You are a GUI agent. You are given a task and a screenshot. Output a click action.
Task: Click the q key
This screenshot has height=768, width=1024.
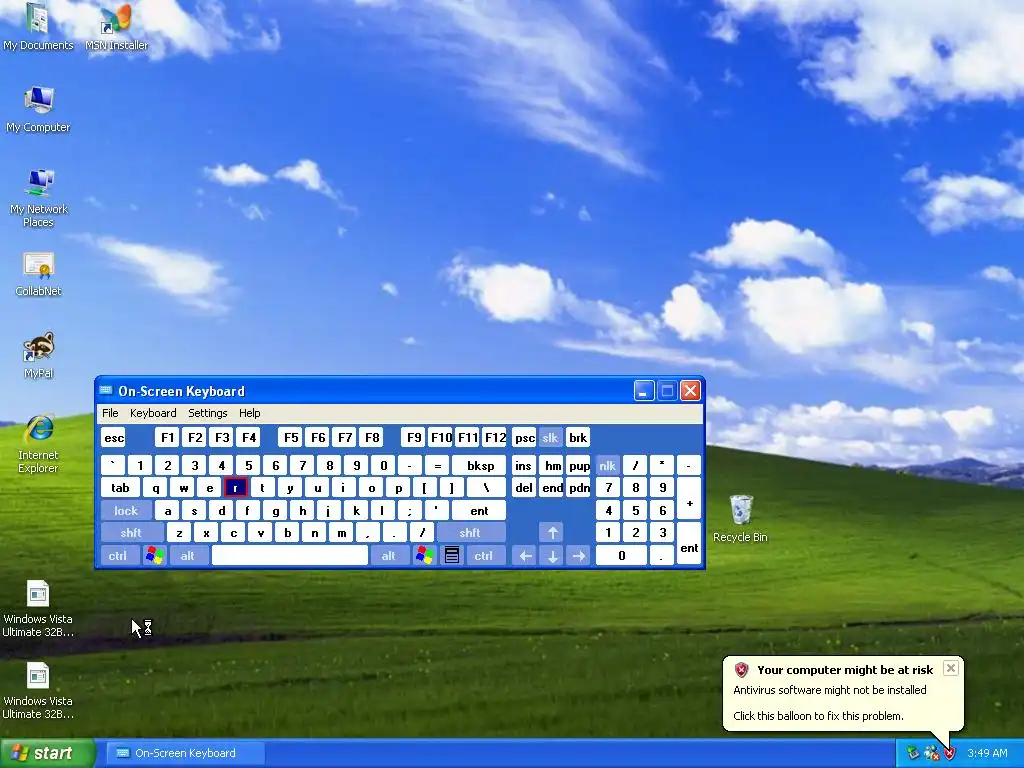[x=155, y=488]
